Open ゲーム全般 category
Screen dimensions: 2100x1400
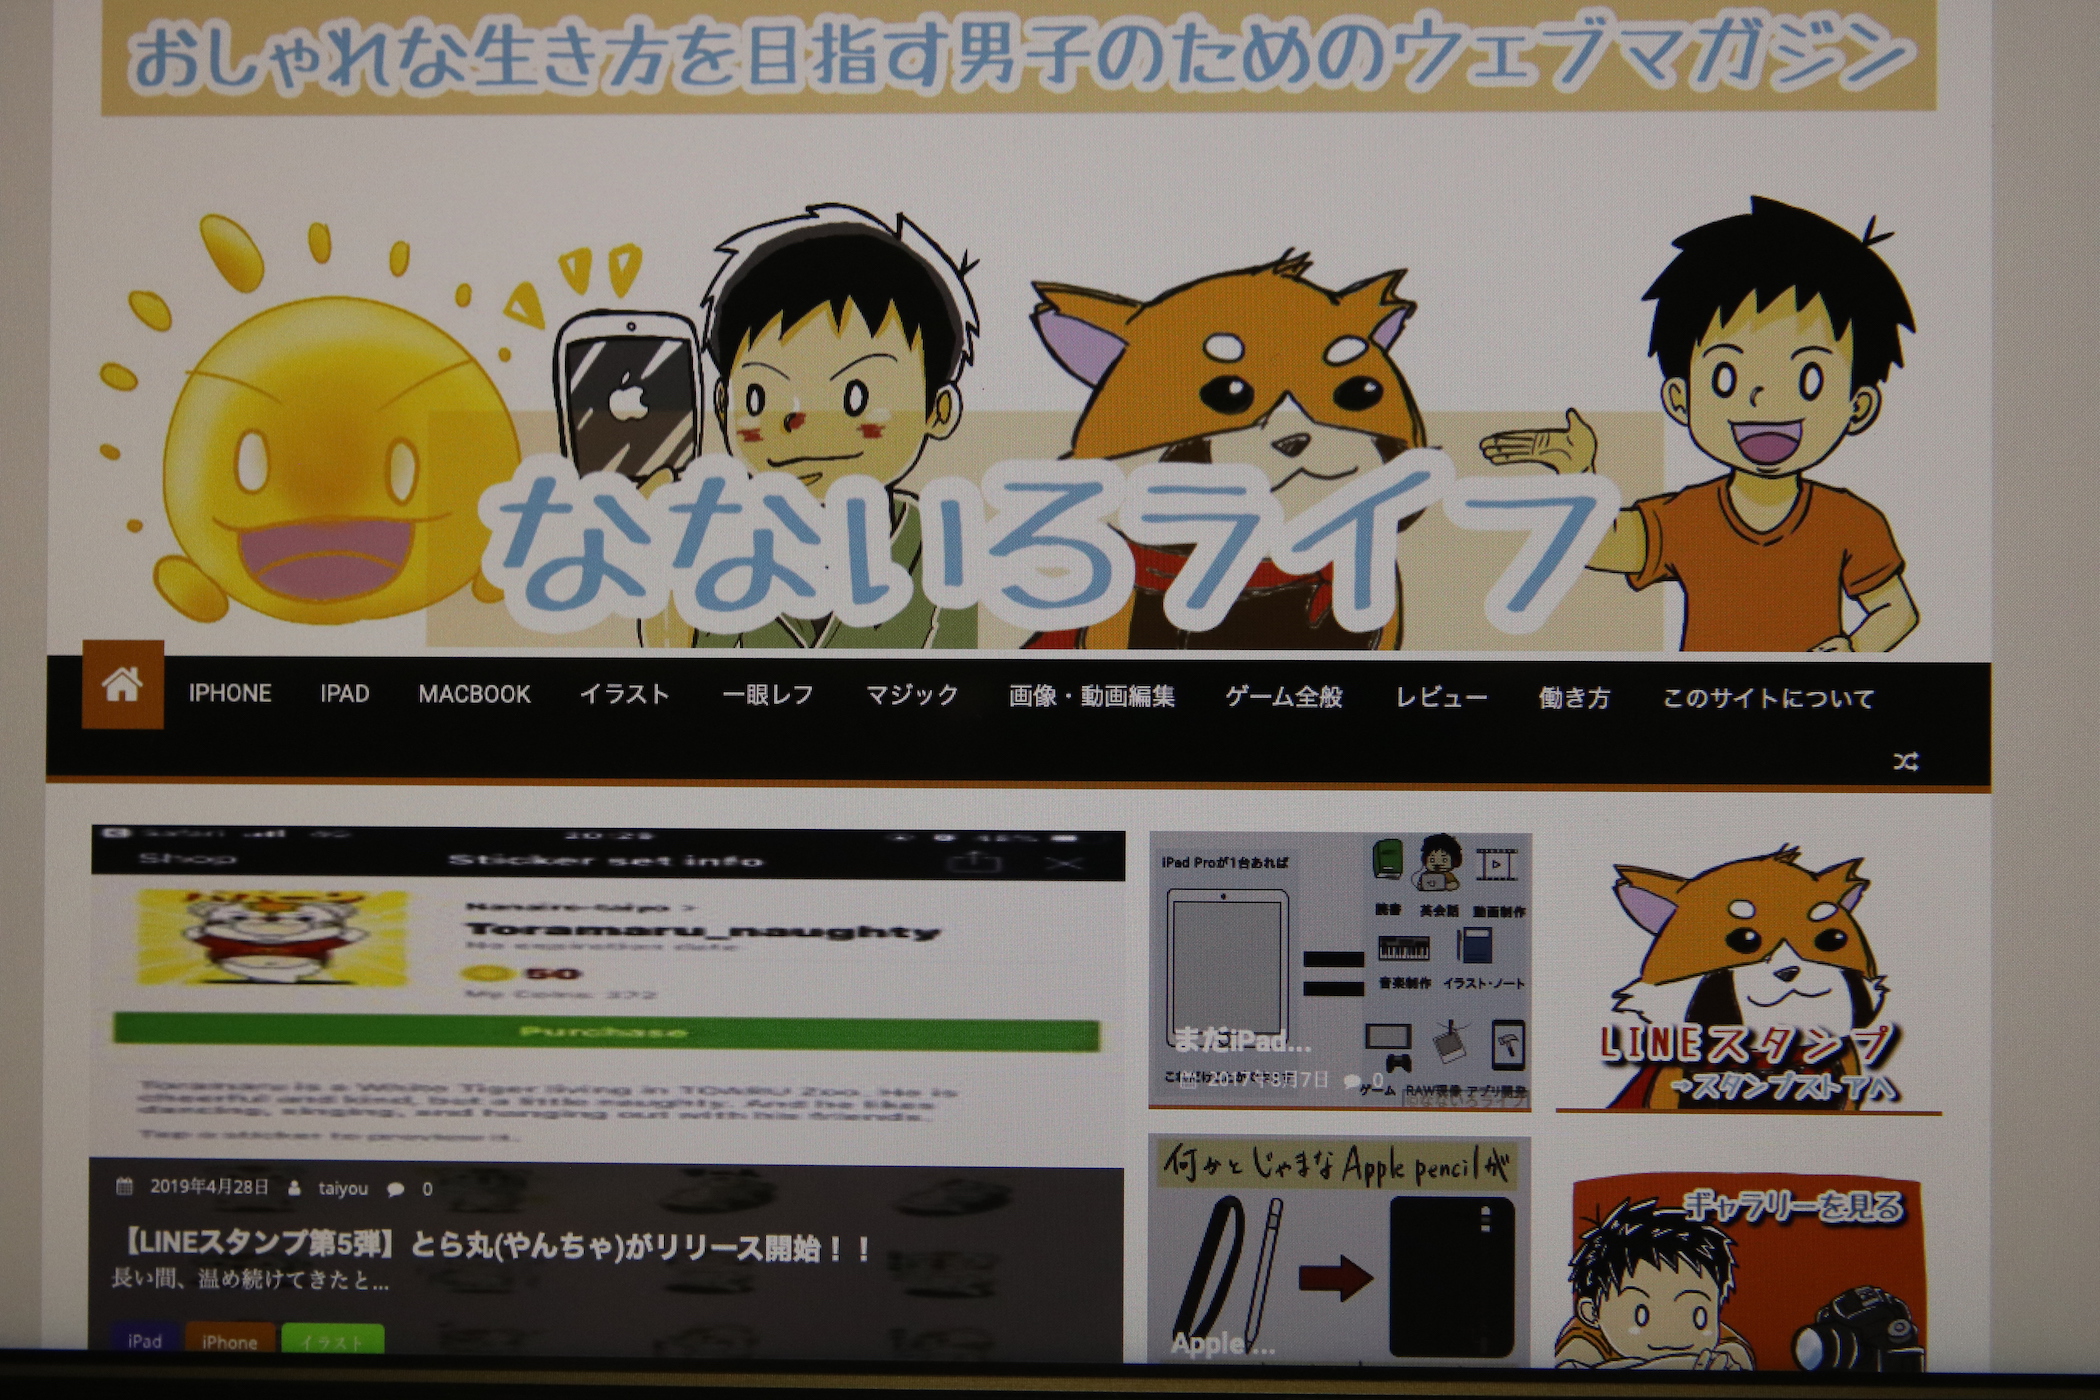[x=1284, y=697]
